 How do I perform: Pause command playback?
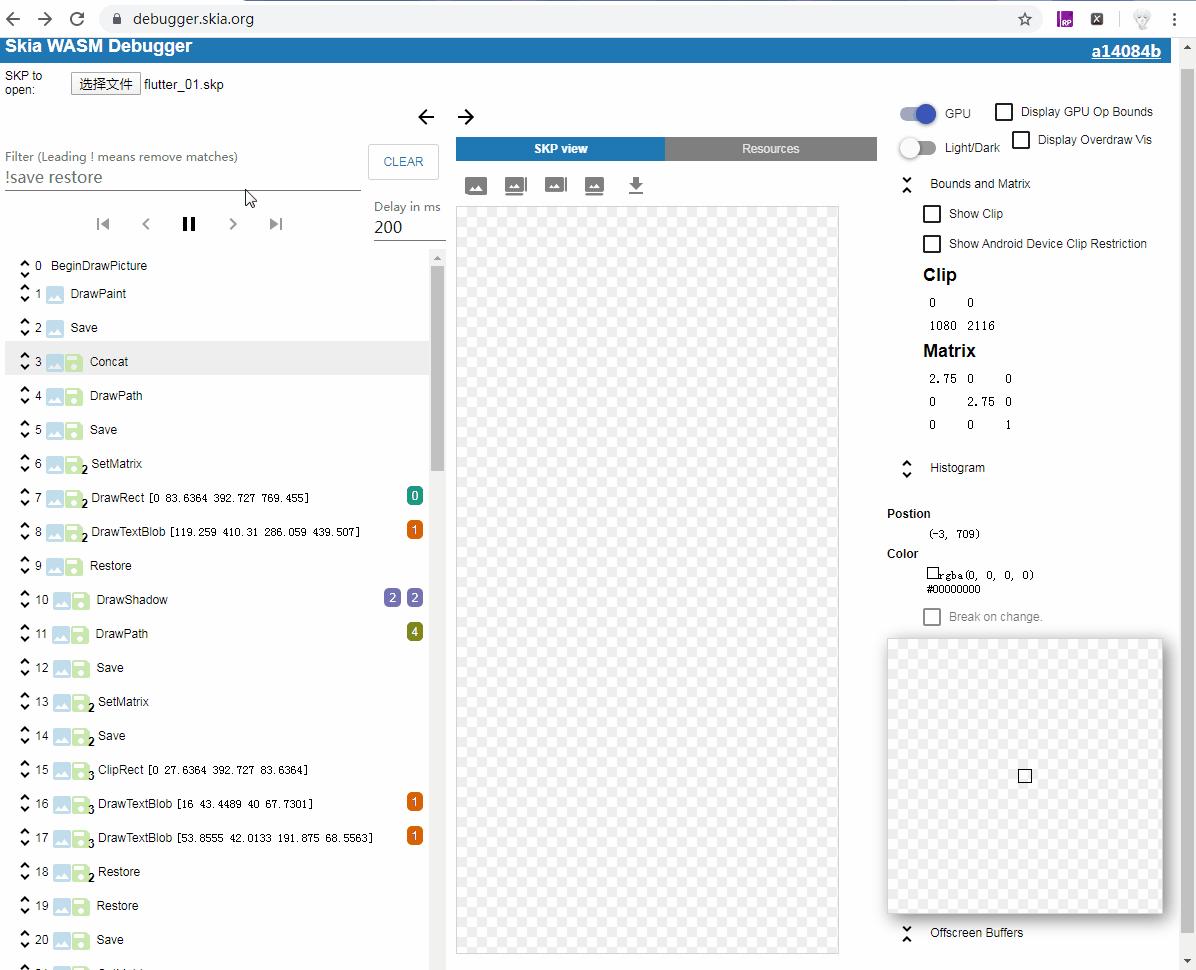tap(189, 223)
